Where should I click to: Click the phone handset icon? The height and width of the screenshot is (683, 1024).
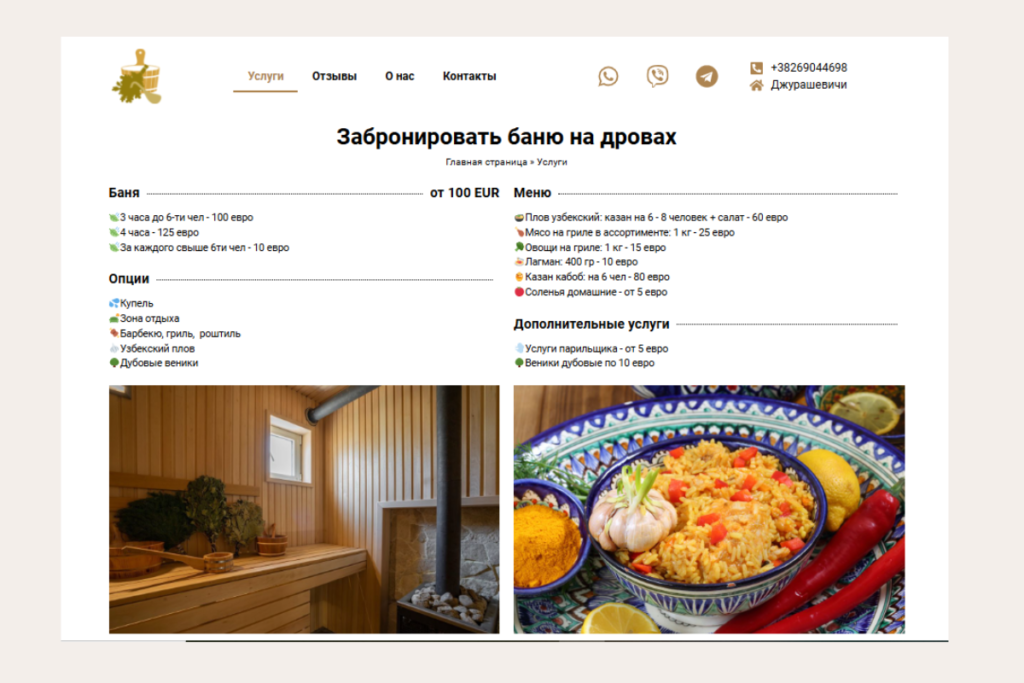[x=756, y=68]
